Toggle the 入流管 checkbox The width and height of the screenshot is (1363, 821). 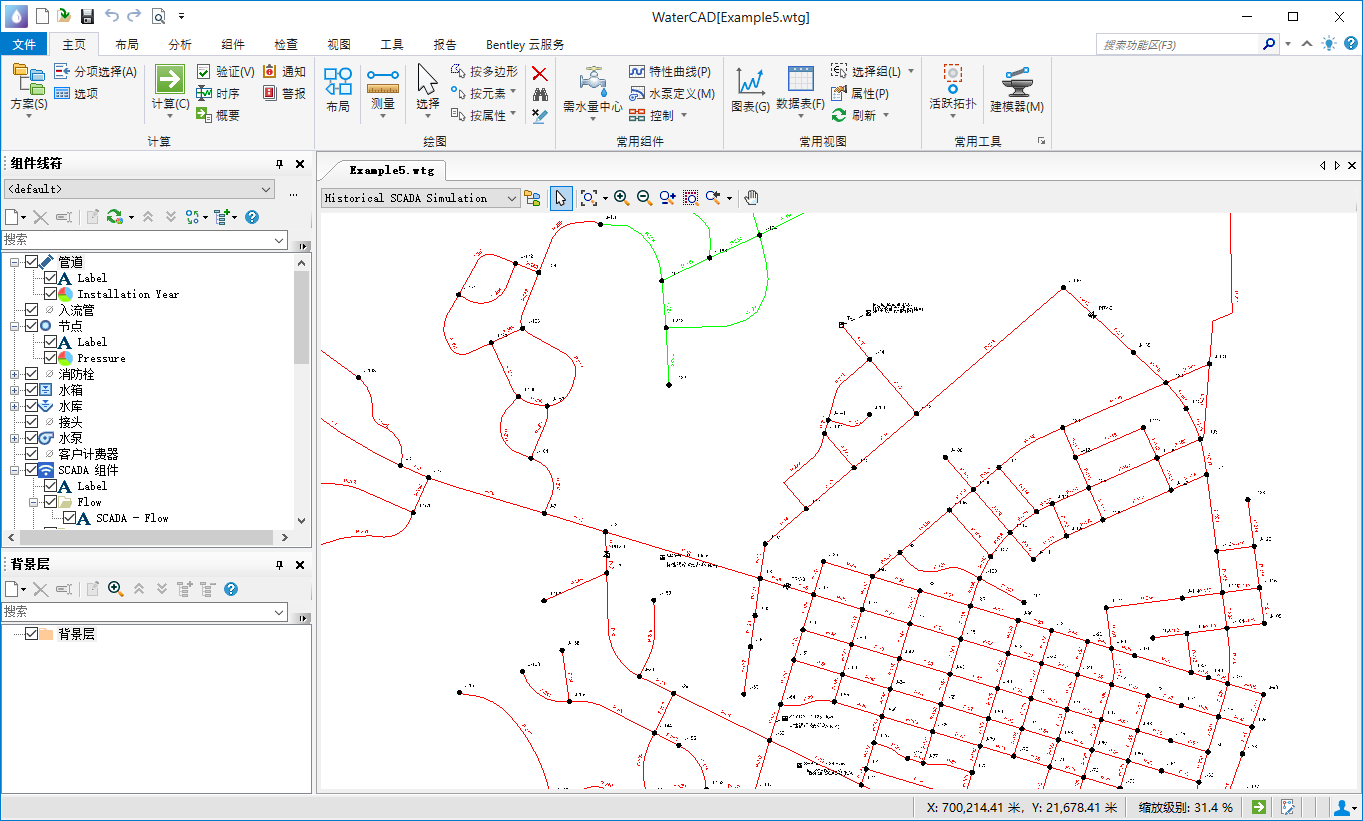pyautogui.click(x=32, y=310)
